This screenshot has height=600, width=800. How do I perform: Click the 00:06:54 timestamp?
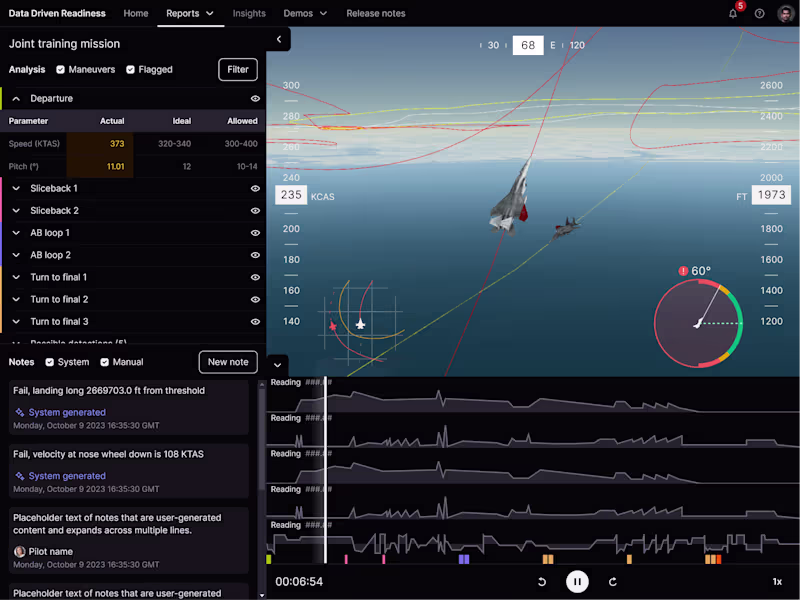pos(299,582)
